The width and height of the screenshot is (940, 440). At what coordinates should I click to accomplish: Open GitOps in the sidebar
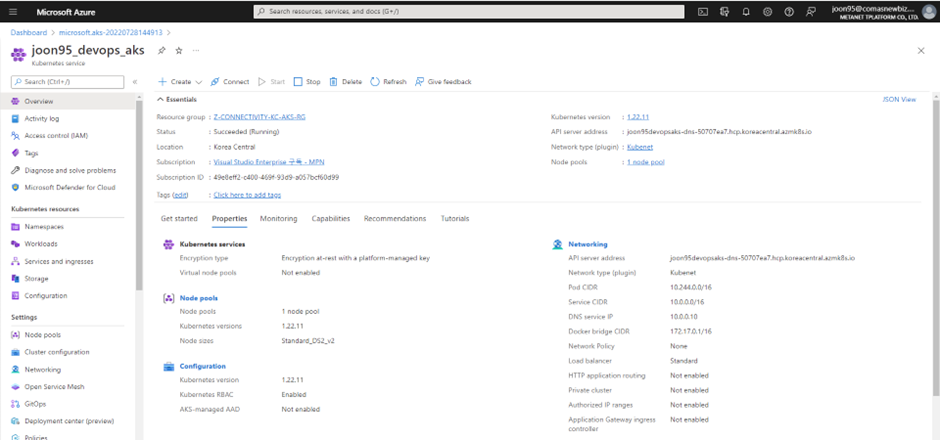35,404
